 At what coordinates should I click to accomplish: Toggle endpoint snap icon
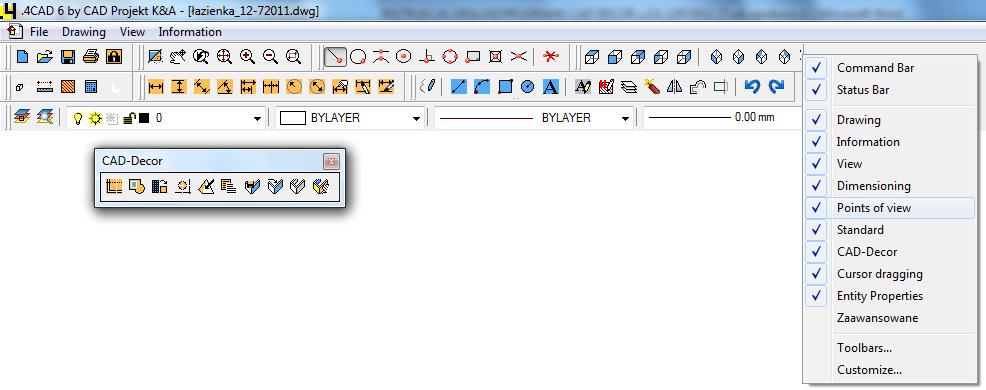pos(335,57)
